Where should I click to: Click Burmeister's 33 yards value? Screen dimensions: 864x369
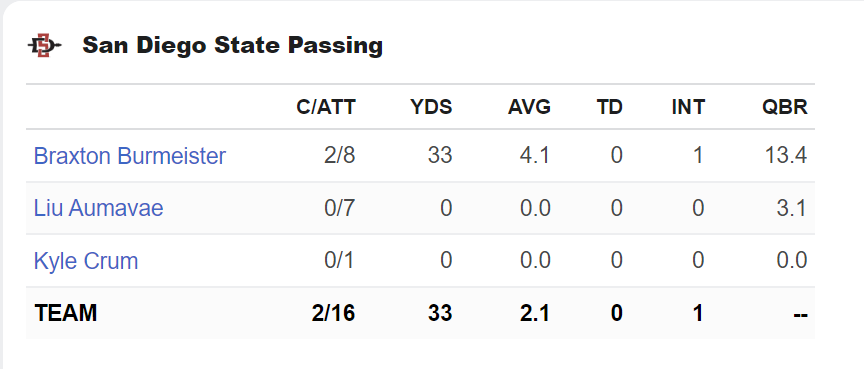[x=440, y=156]
